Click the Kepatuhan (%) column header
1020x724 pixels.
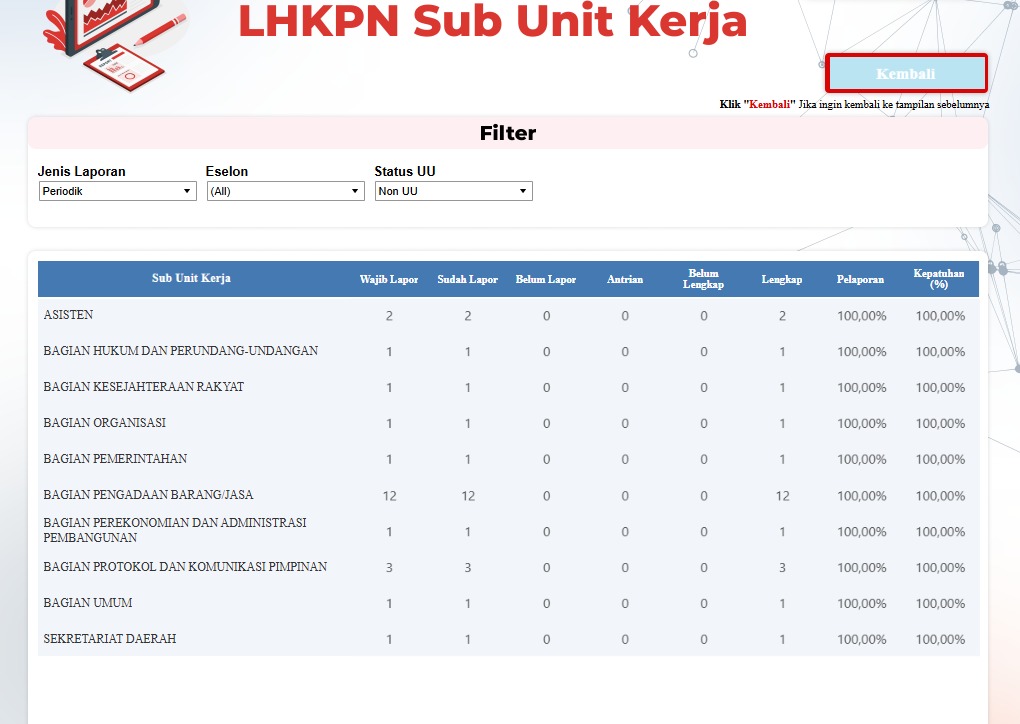tap(939, 279)
